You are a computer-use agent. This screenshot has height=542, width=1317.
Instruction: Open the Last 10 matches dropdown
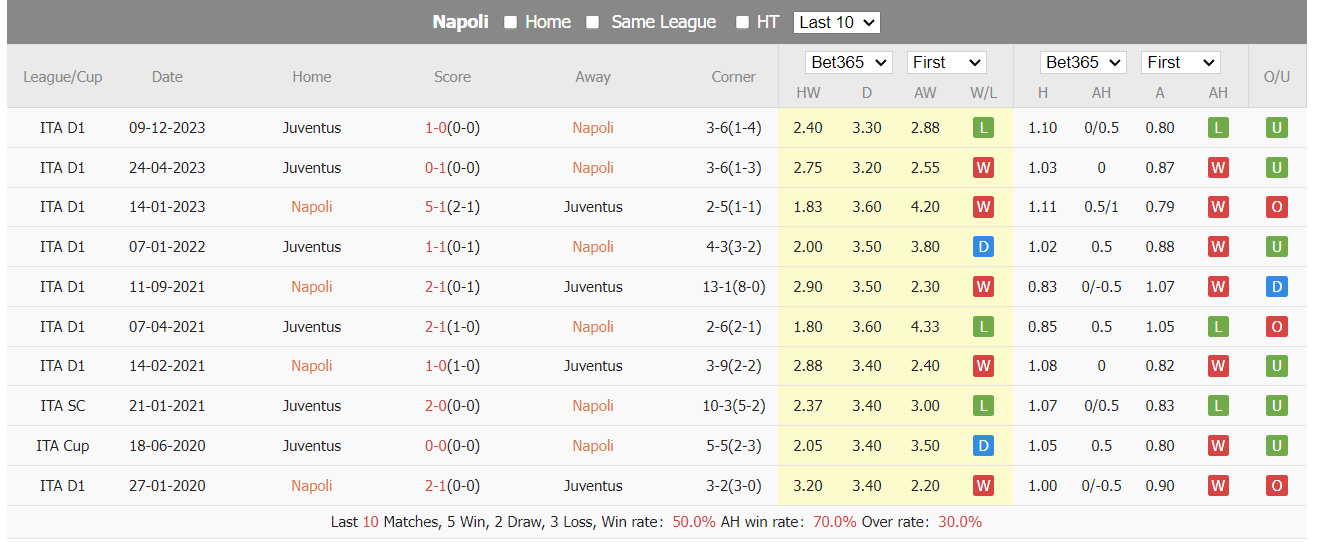pos(837,22)
